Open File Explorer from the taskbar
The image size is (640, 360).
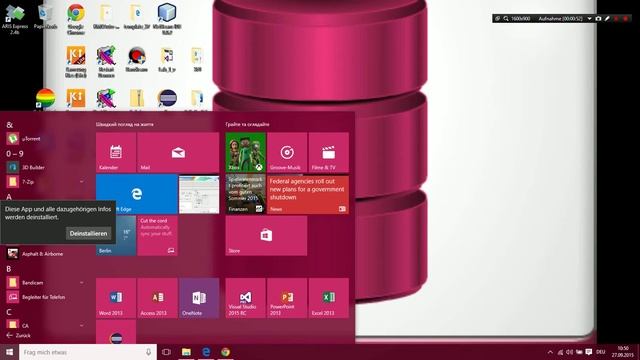[x=186, y=352]
